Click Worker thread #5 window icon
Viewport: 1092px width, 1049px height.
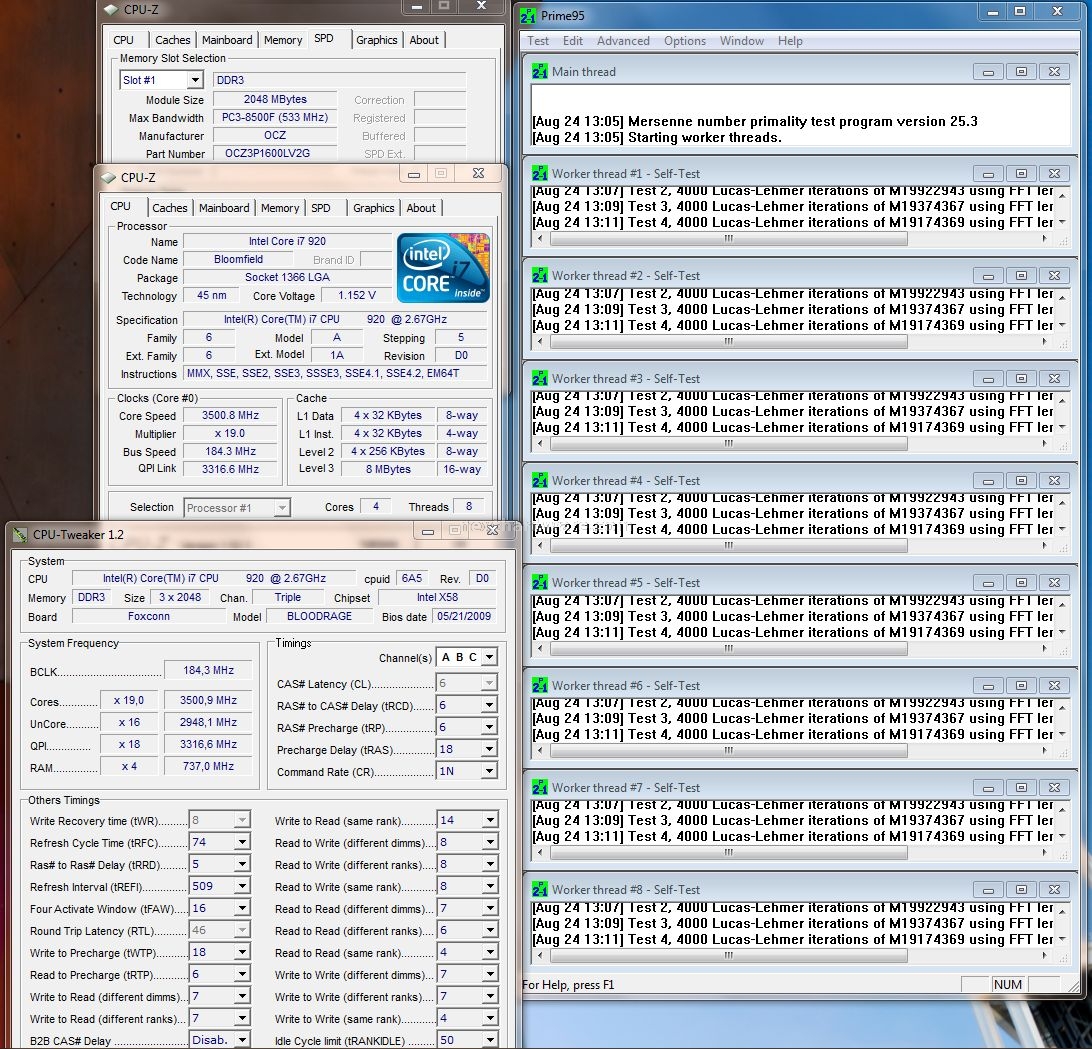(x=540, y=582)
